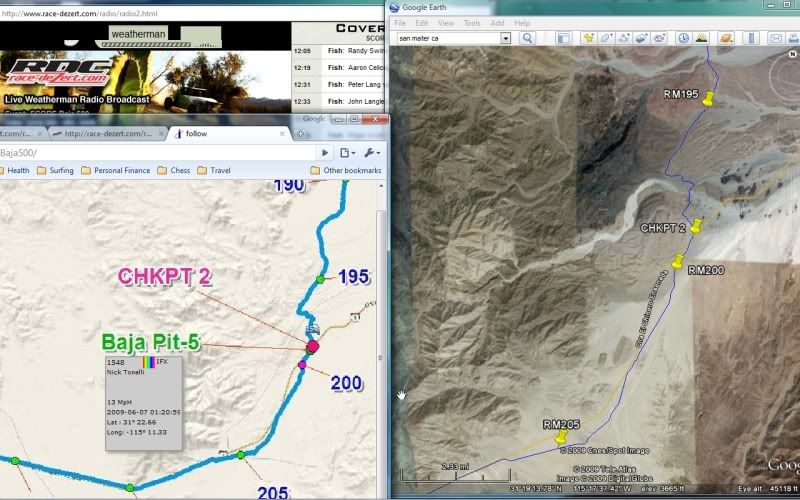Screen dimensions: 800x500
Task: Open the Surfing bookmarks folder
Action: click(x=55, y=170)
